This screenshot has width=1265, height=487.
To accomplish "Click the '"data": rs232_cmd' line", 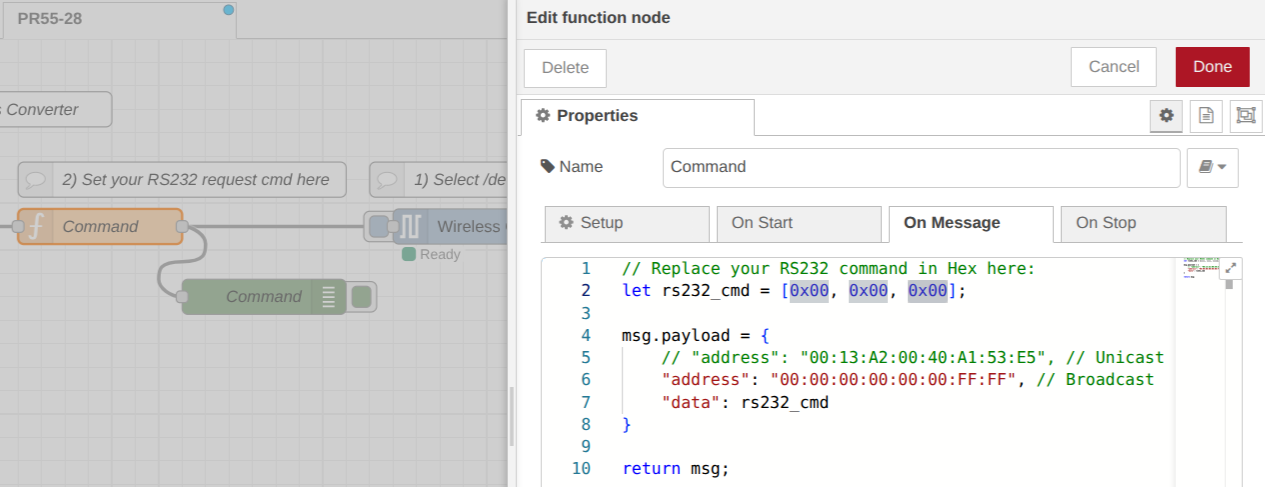I will (745, 403).
